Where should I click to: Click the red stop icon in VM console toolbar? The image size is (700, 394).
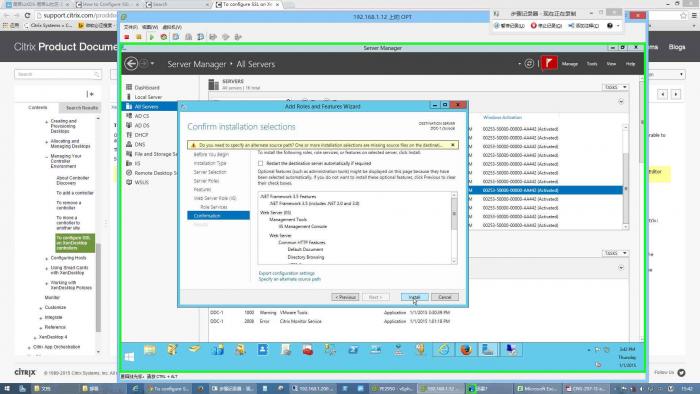click(127, 37)
